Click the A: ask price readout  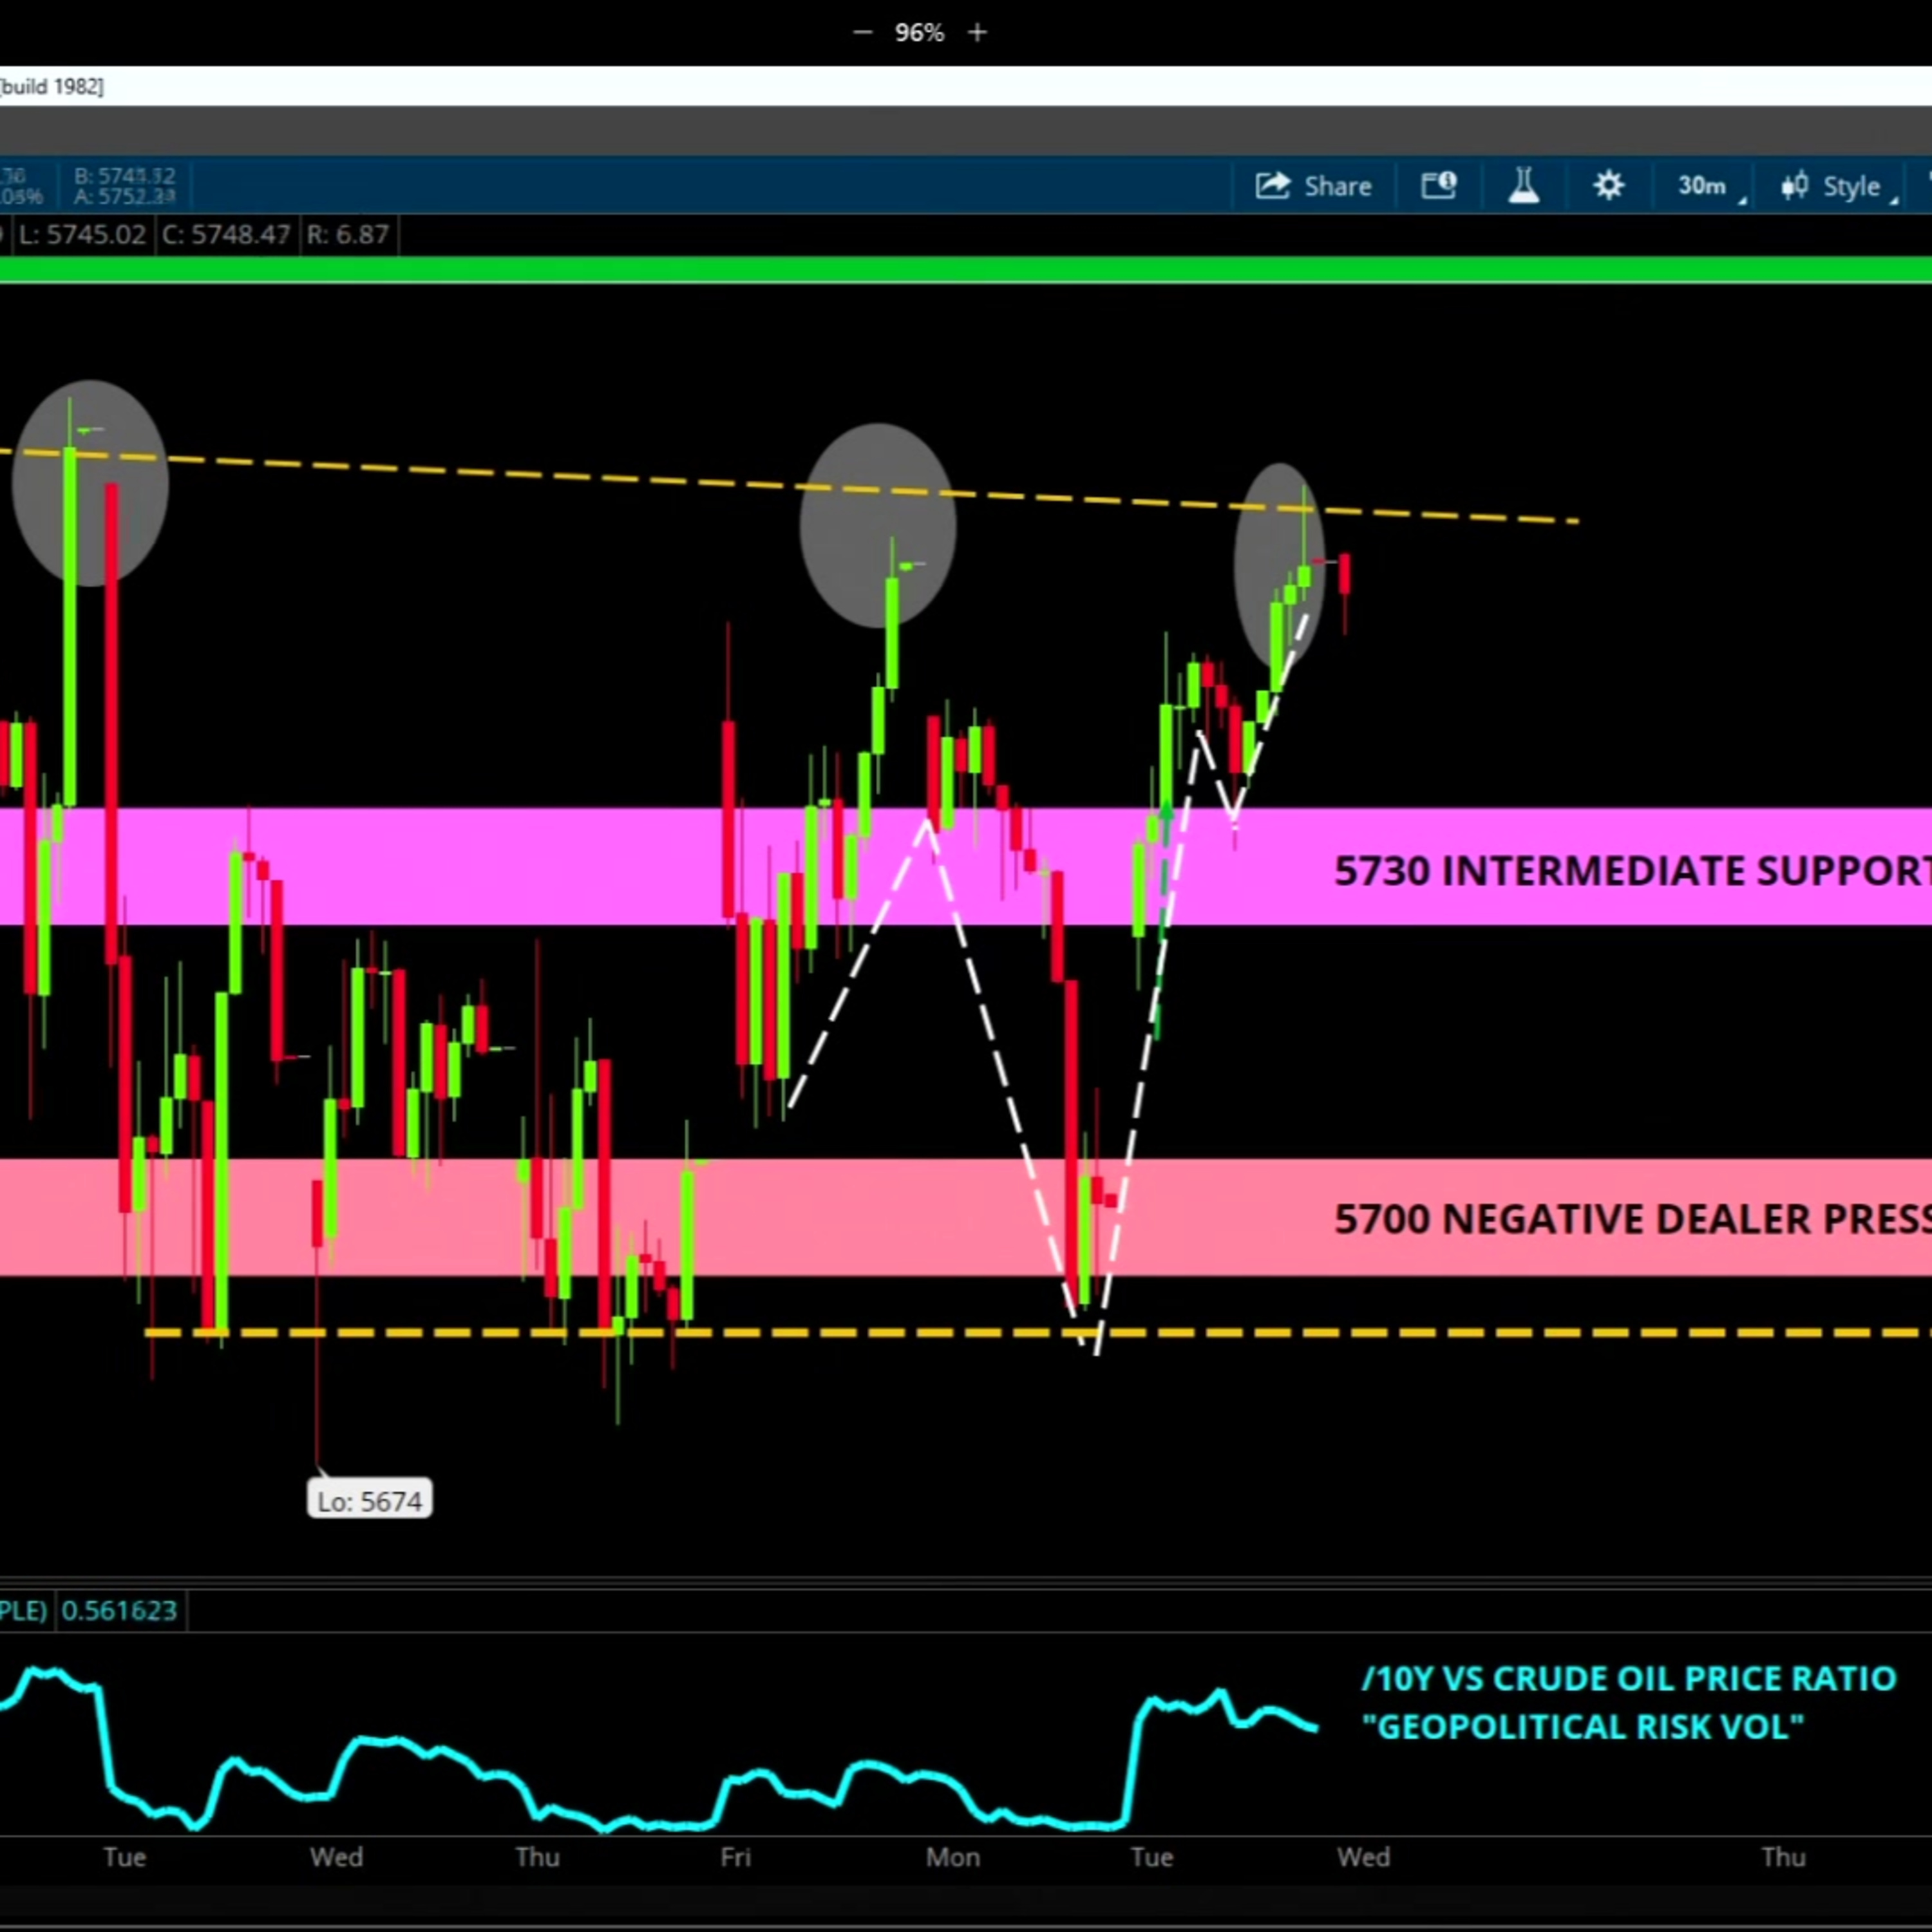point(125,197)
